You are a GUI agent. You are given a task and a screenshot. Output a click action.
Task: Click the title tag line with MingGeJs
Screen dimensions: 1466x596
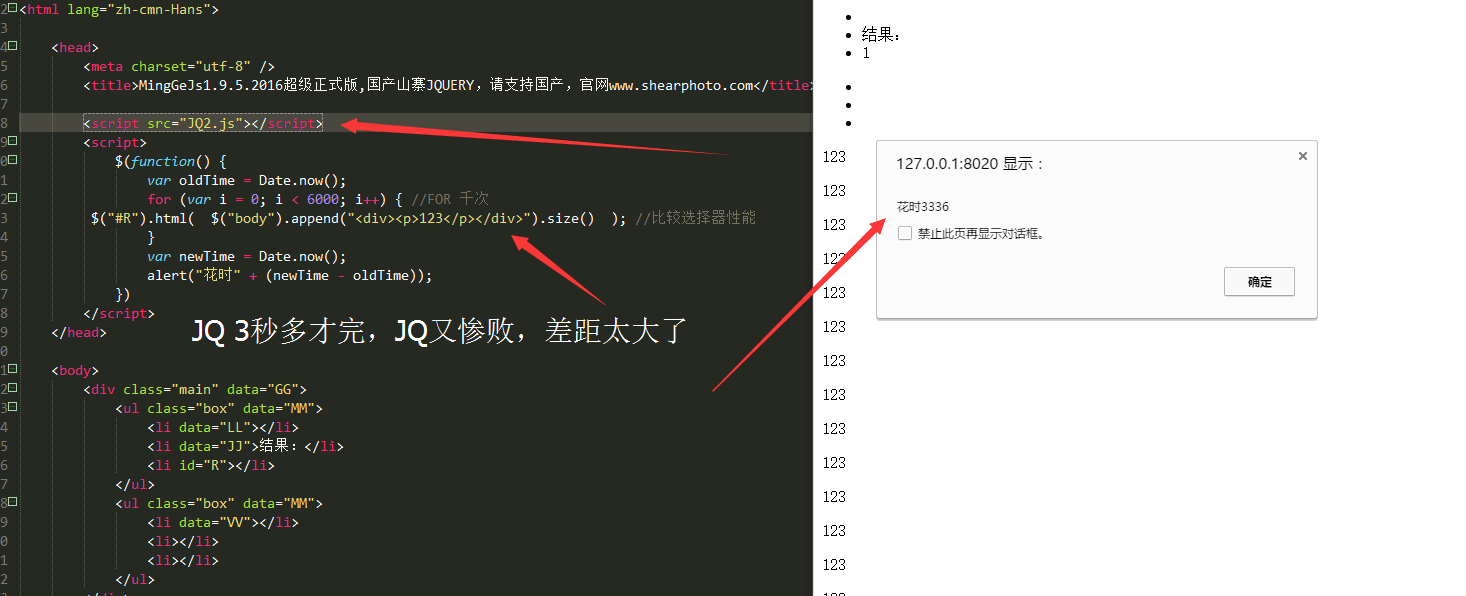coord(449,85)
